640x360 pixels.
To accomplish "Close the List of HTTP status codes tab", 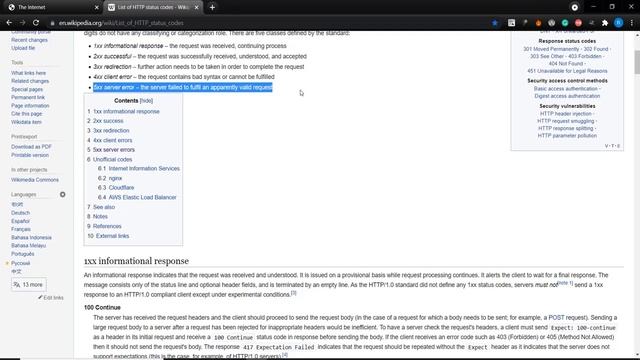I will 196,7.
